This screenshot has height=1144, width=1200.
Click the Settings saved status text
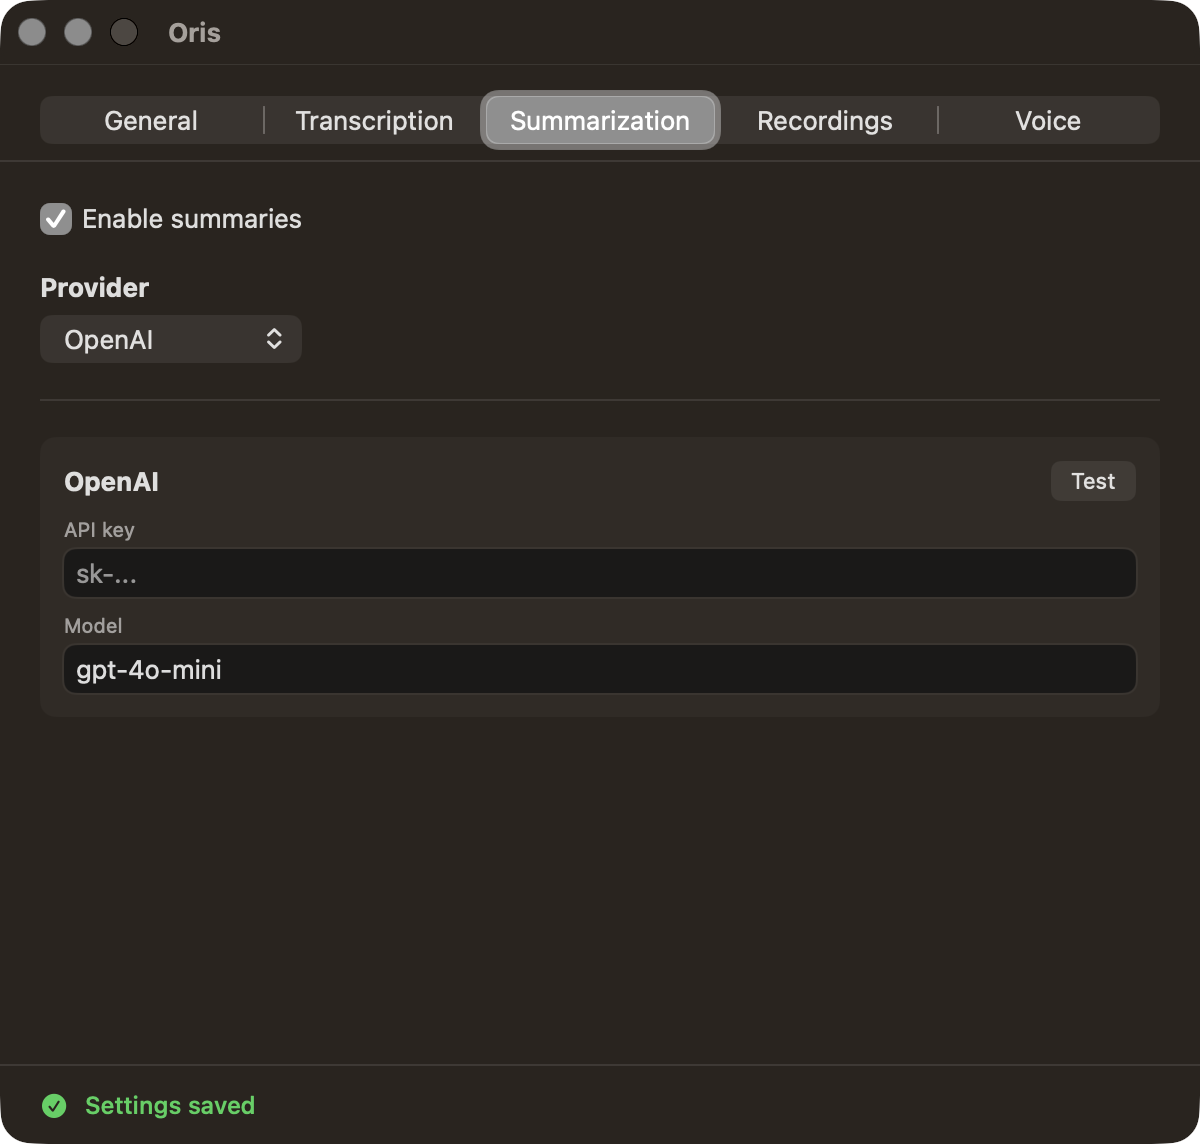pos(170,1106)
